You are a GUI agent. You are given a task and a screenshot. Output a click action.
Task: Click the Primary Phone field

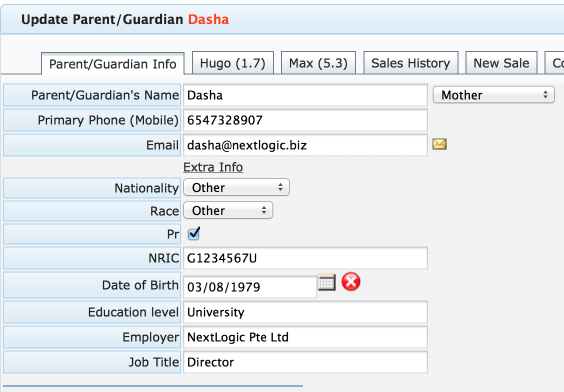tap(305, 120)
